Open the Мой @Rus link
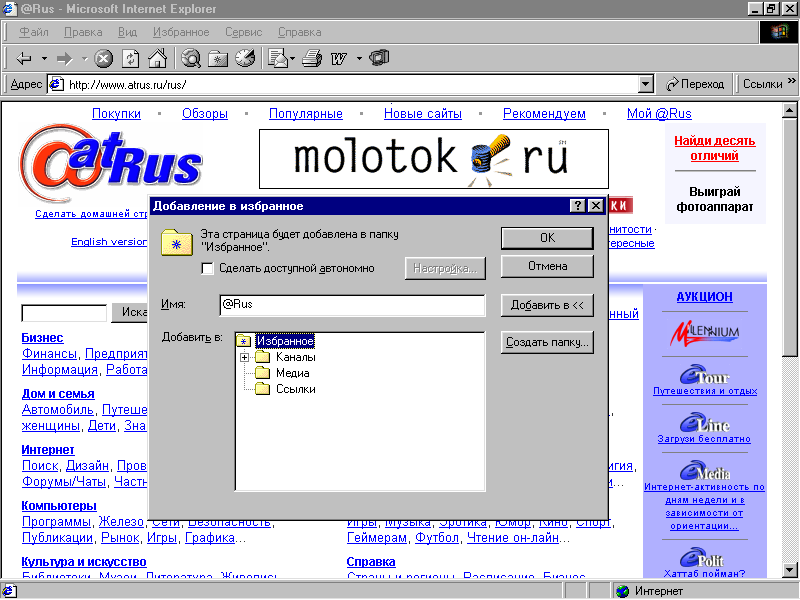The width and height of the screenshot is (800, 600). pos(659,113)
